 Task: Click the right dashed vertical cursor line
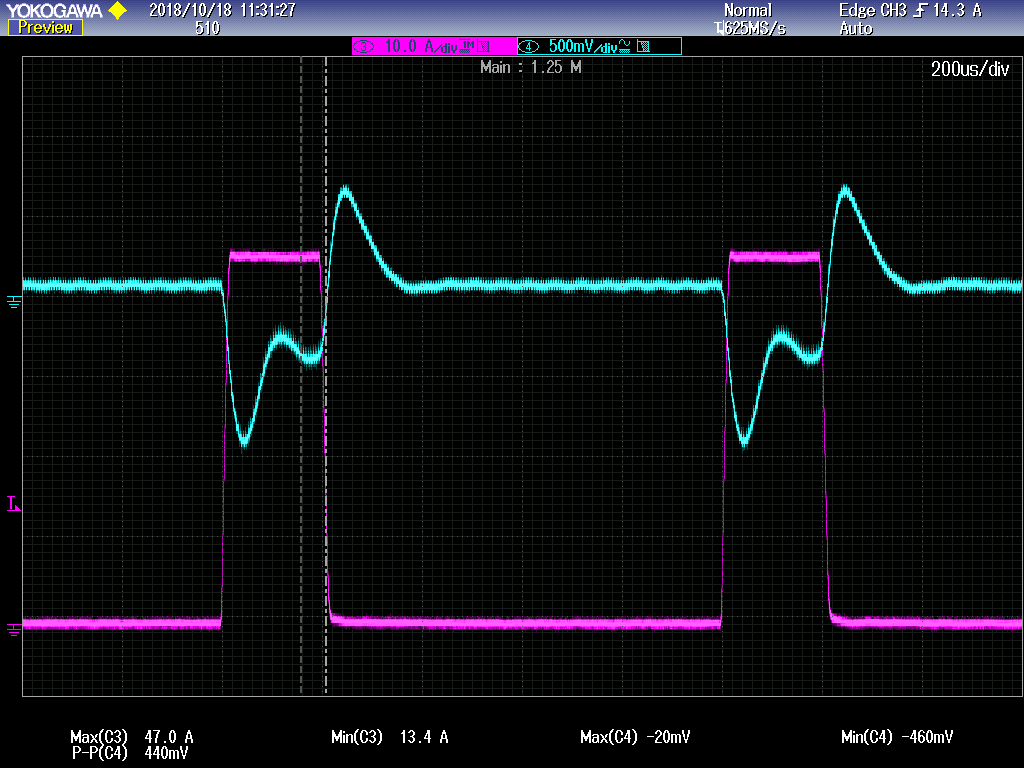point(326,376)
